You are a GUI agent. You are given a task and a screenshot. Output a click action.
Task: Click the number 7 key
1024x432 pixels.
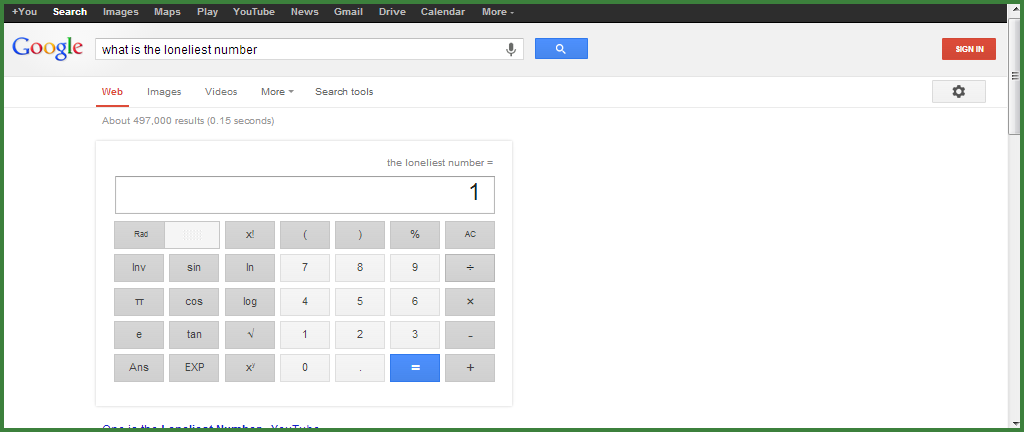(305, 268)
